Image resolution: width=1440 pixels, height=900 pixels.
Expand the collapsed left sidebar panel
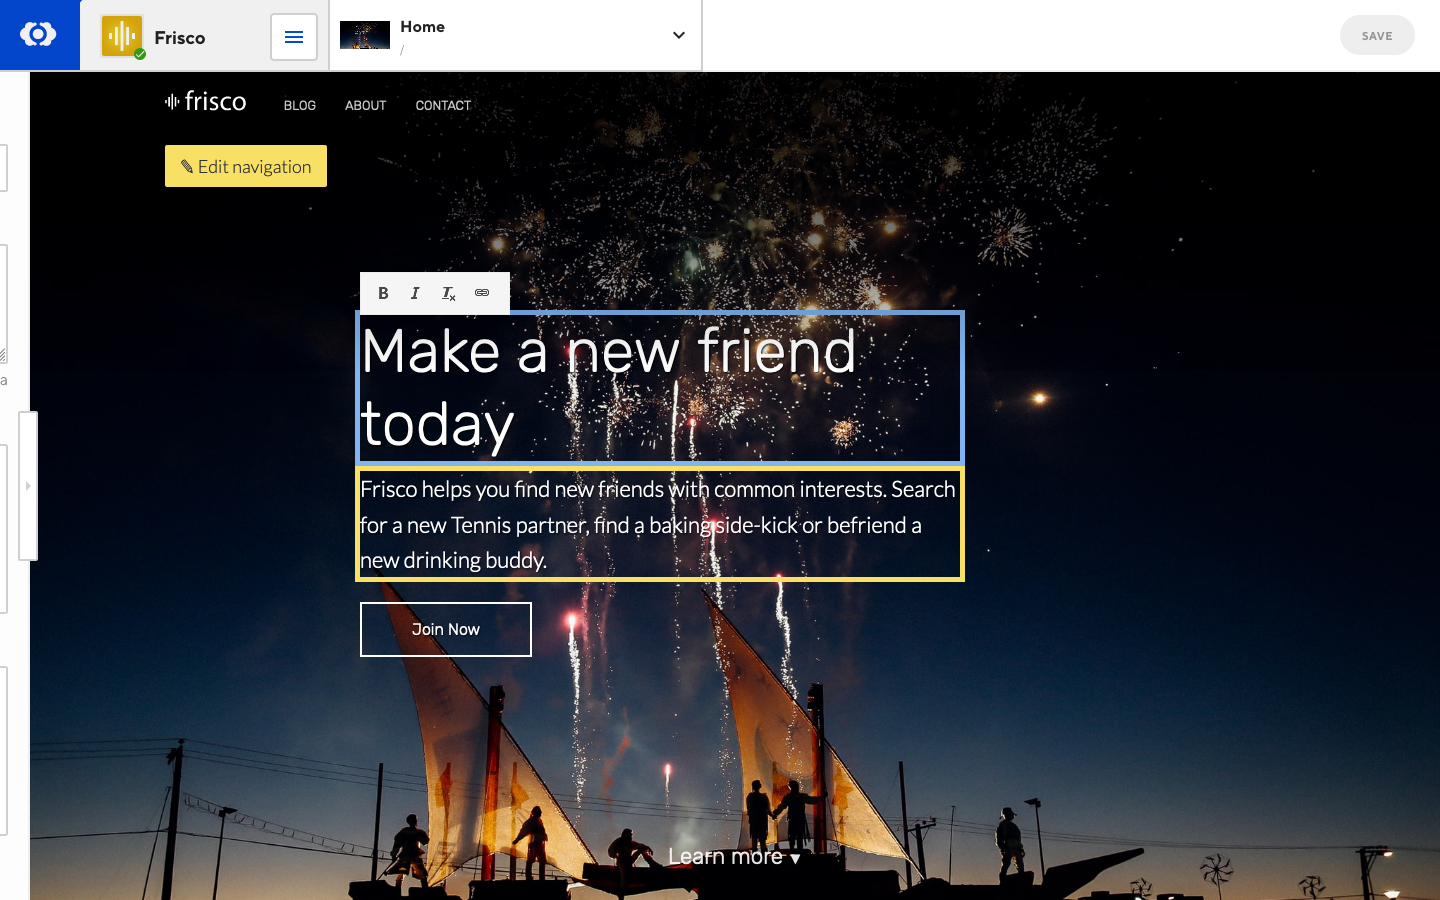point(29,485)
